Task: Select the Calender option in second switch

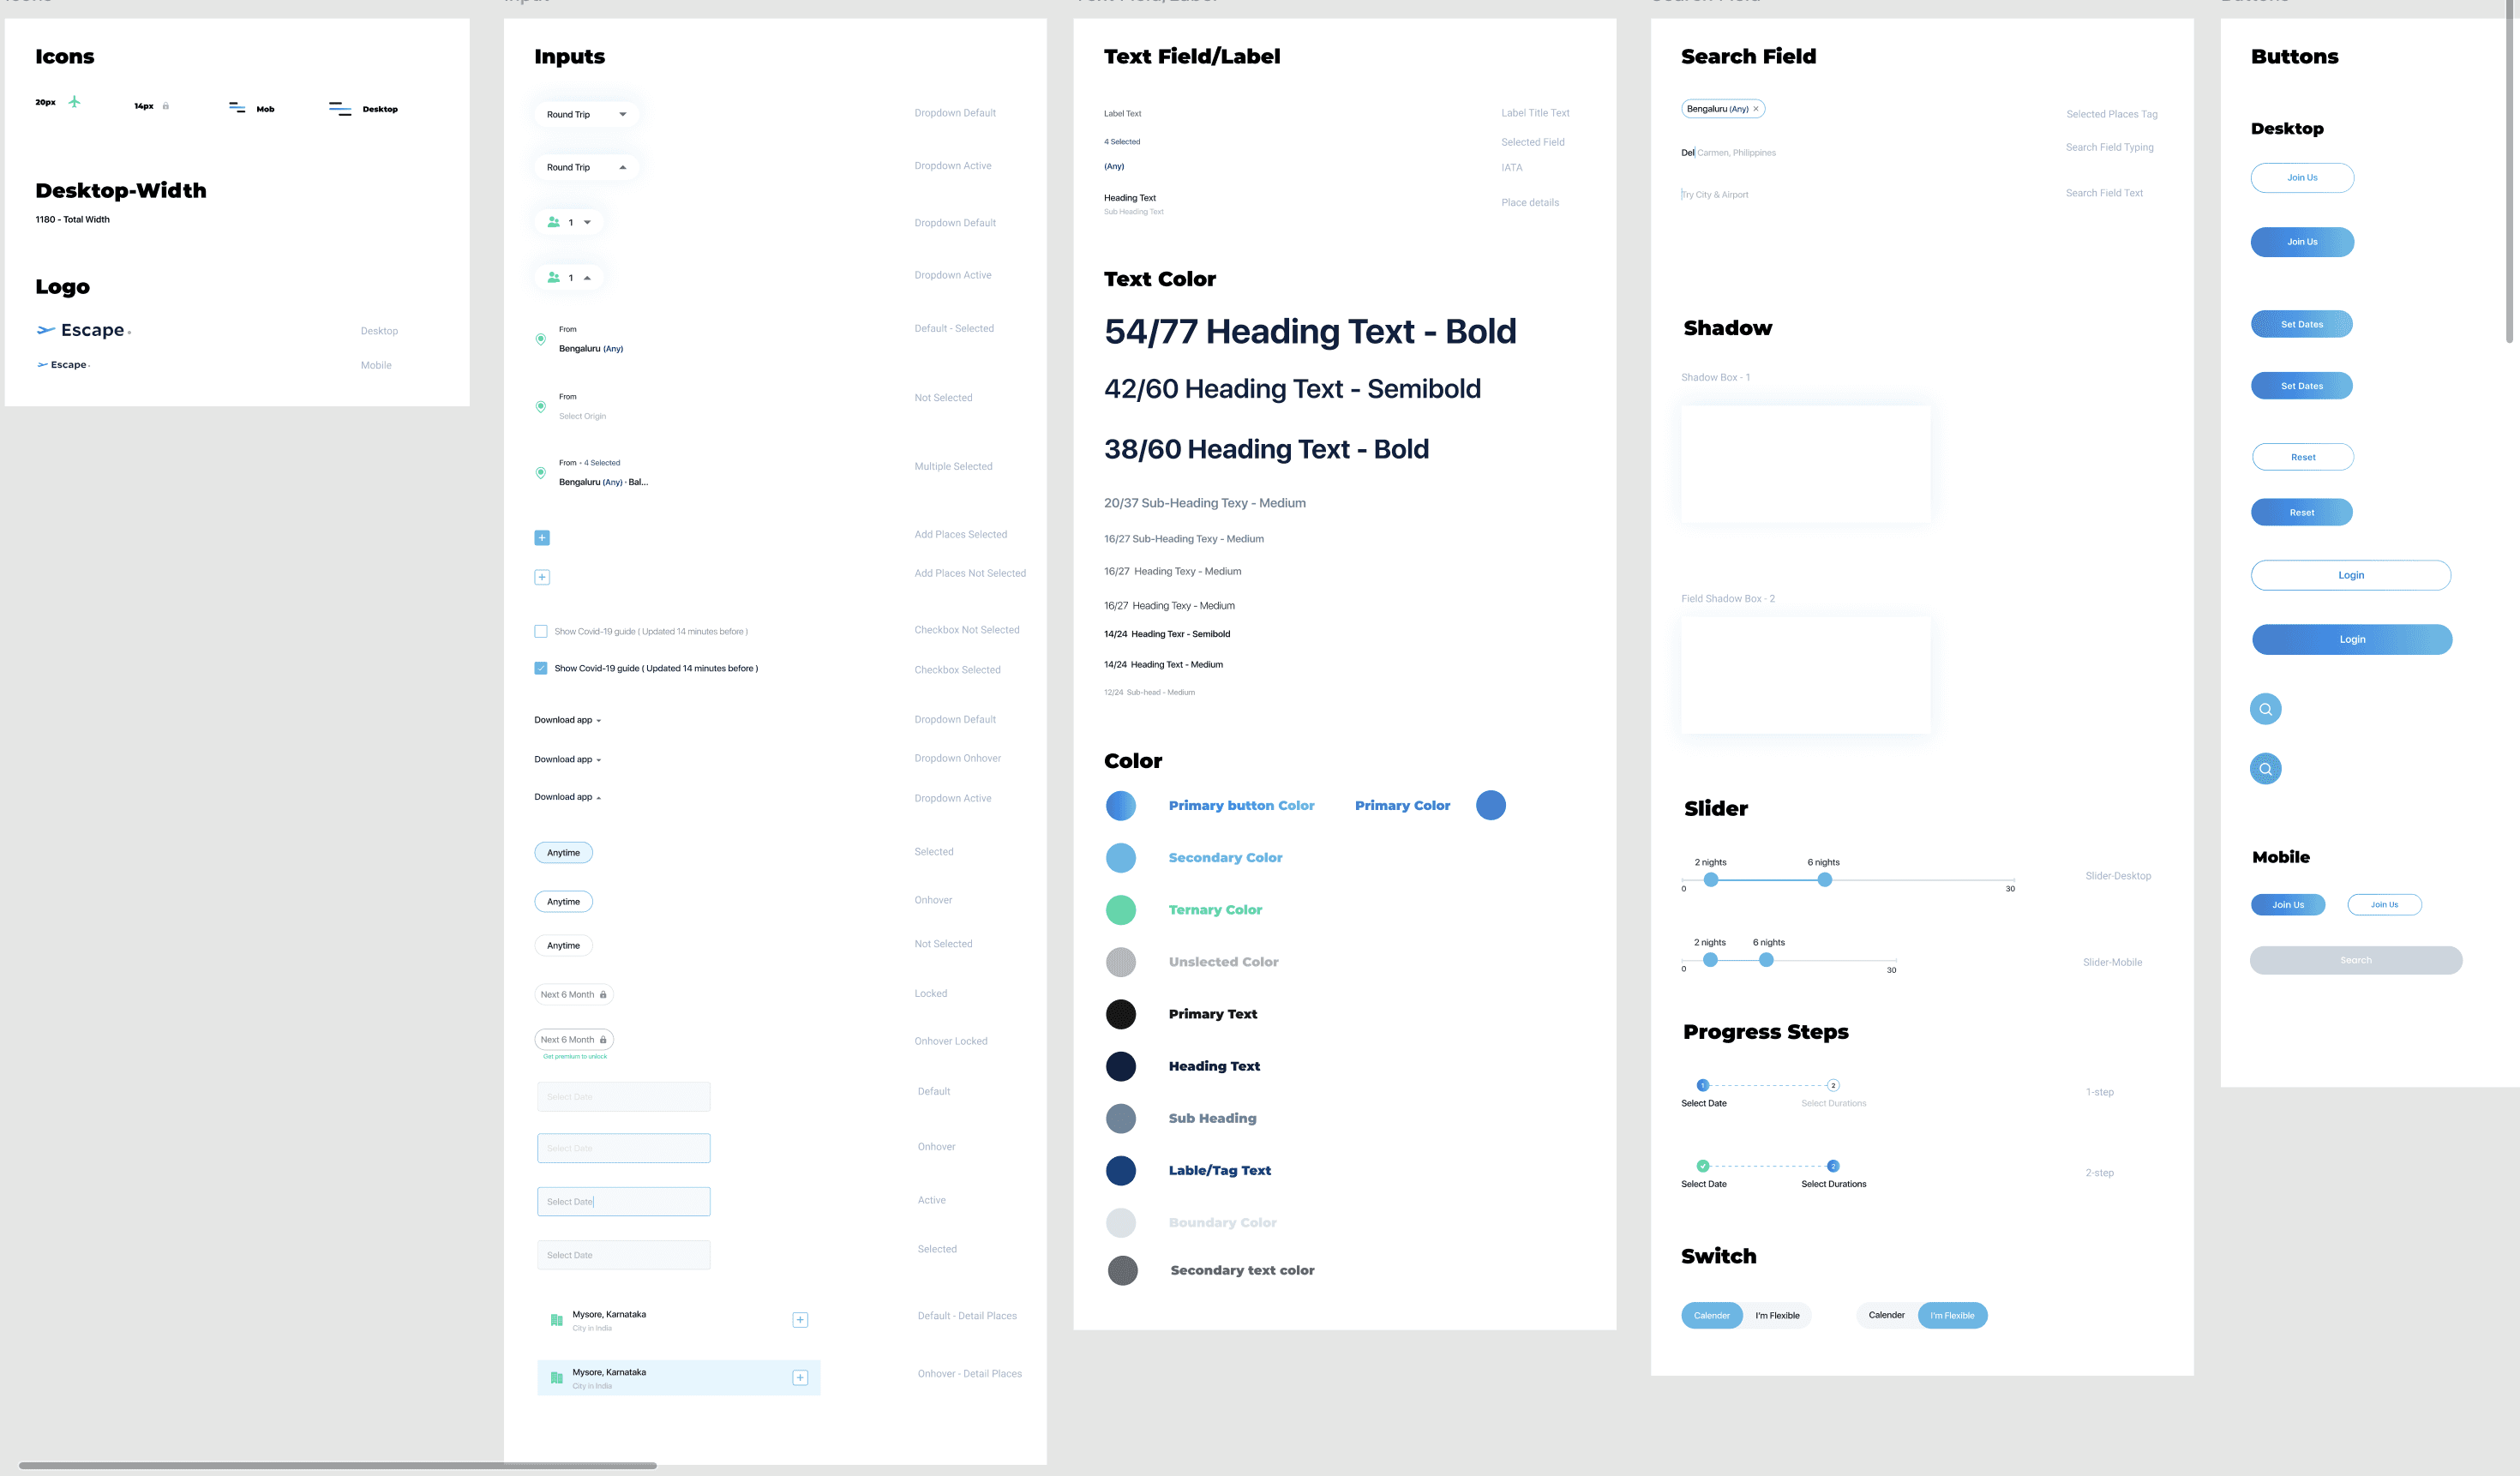Action: pyautogui.click(x=1886, y=1316)
